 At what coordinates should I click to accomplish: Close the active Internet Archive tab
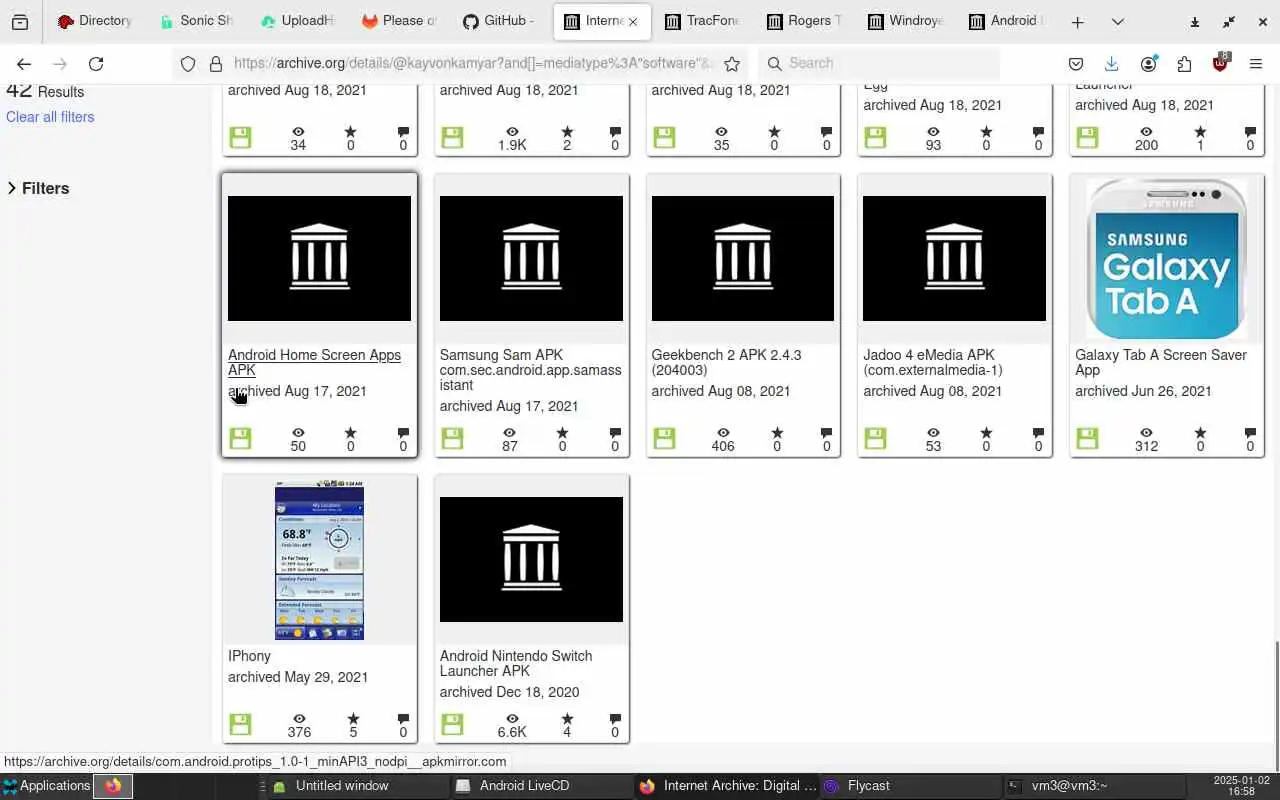(x=632, y=22)
